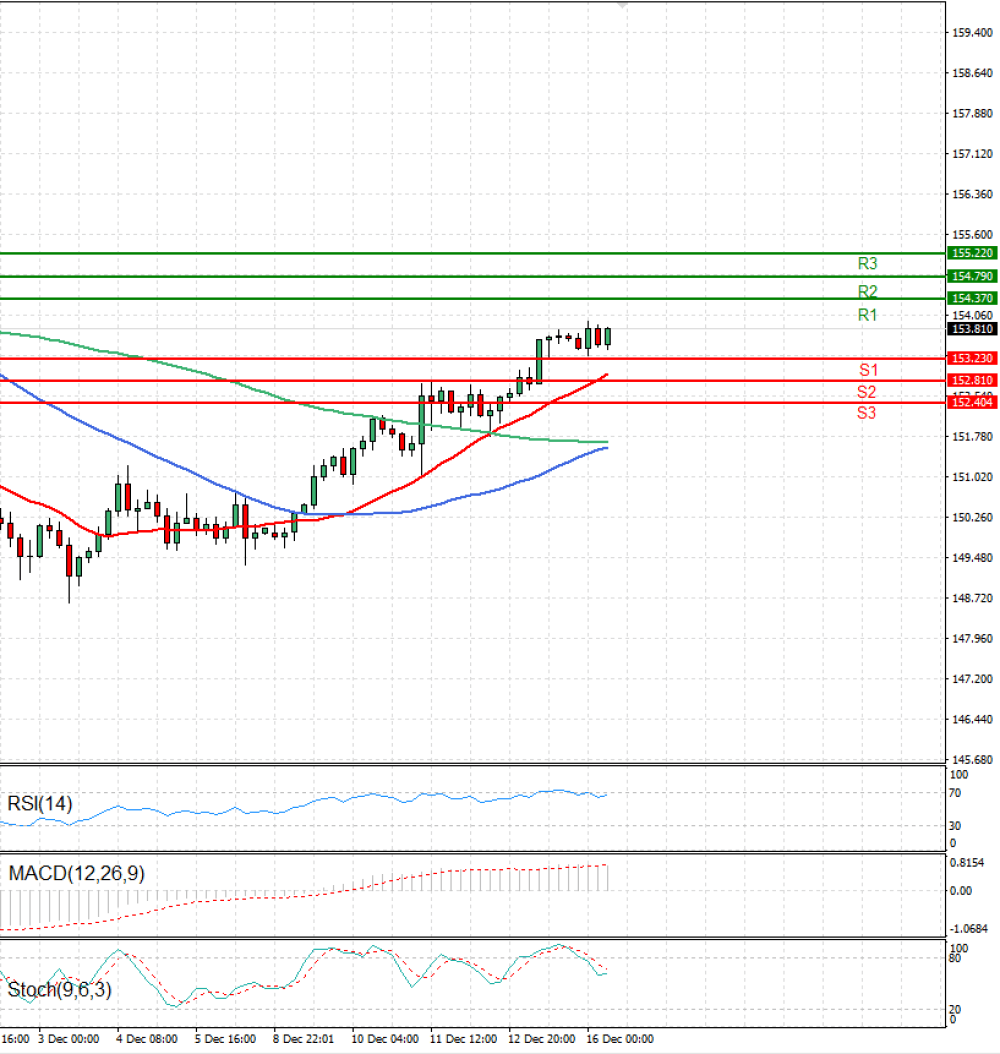The image size is (1000, 1054).
Task: Click the last green candlestick on chart
Action: 608,337
